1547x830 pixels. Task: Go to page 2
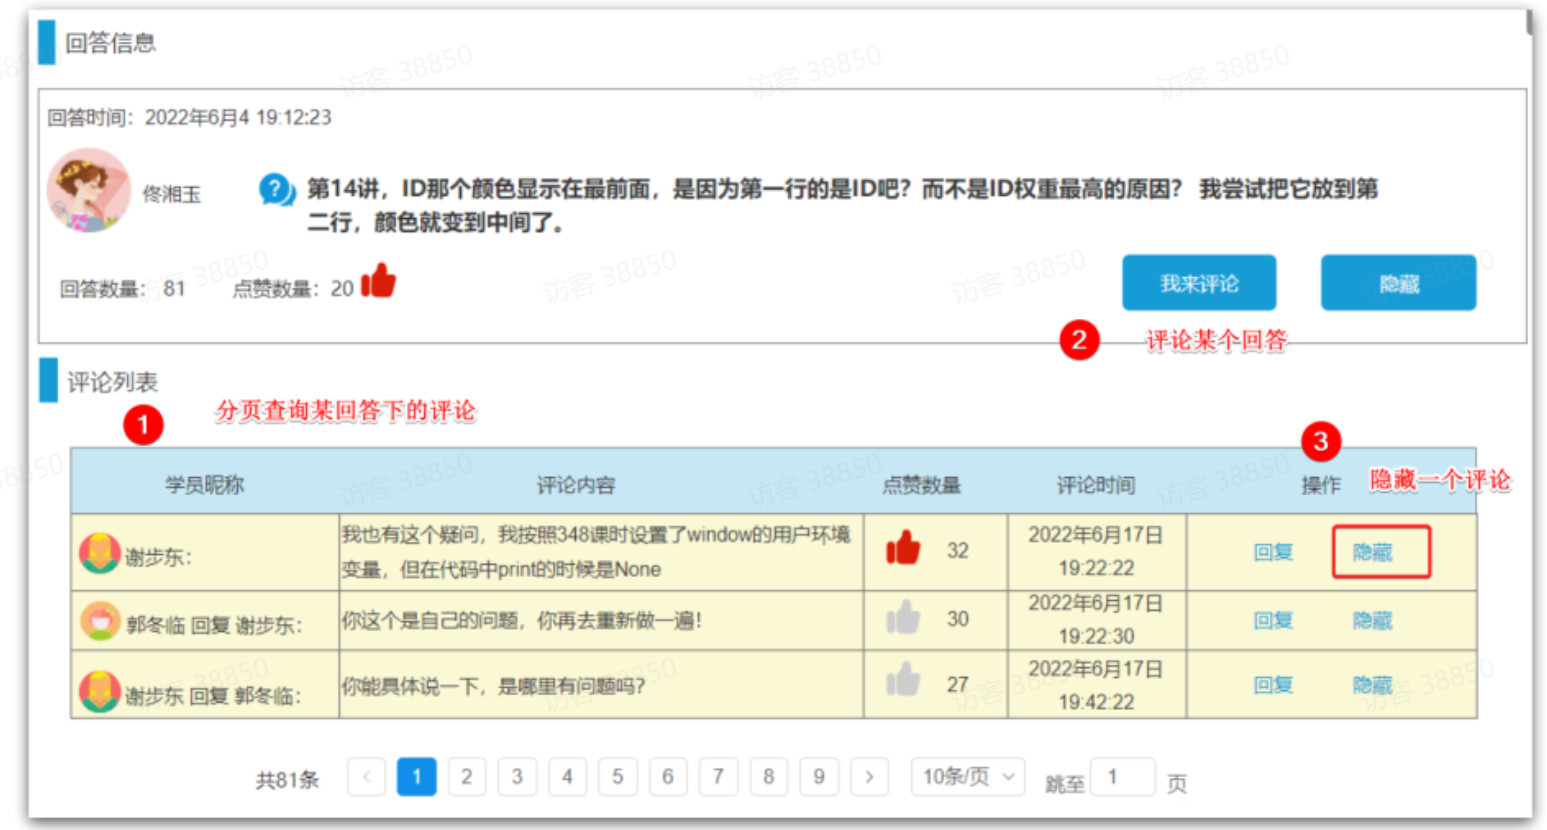(466, 777)
